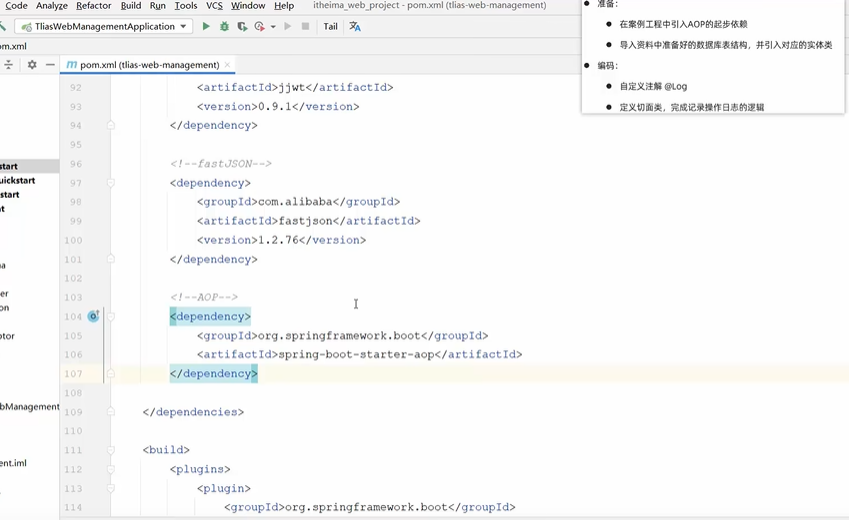Open the Tools menu

click(x=186, y=5)
